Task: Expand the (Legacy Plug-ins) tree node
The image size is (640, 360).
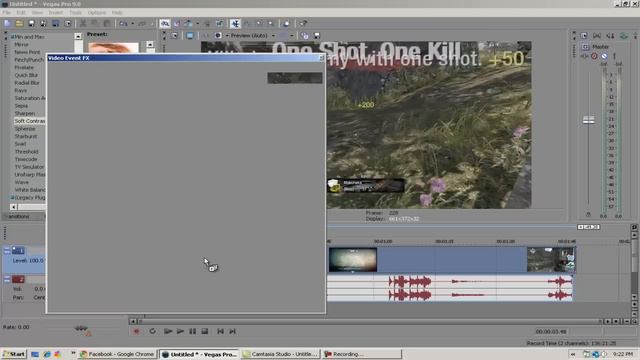Action: point(12,198)
